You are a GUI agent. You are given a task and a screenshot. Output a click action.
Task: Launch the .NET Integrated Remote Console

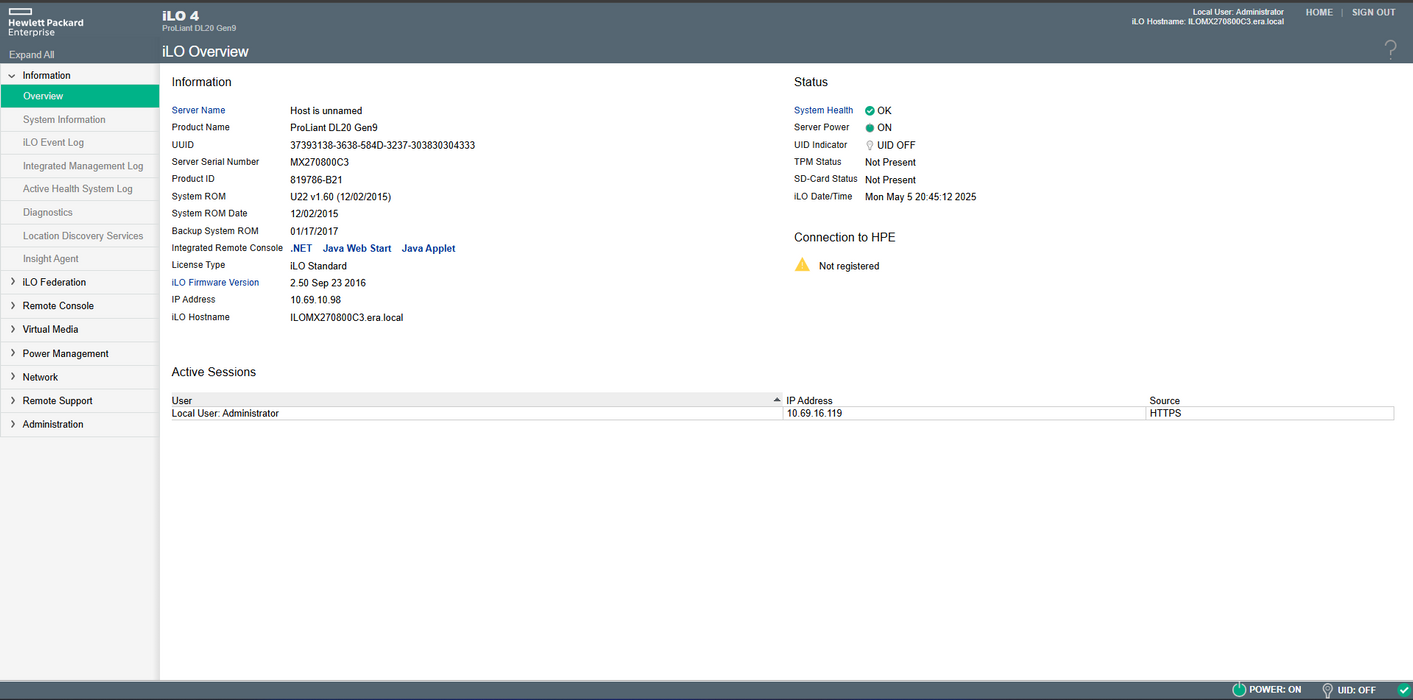(x=301, y=248)
